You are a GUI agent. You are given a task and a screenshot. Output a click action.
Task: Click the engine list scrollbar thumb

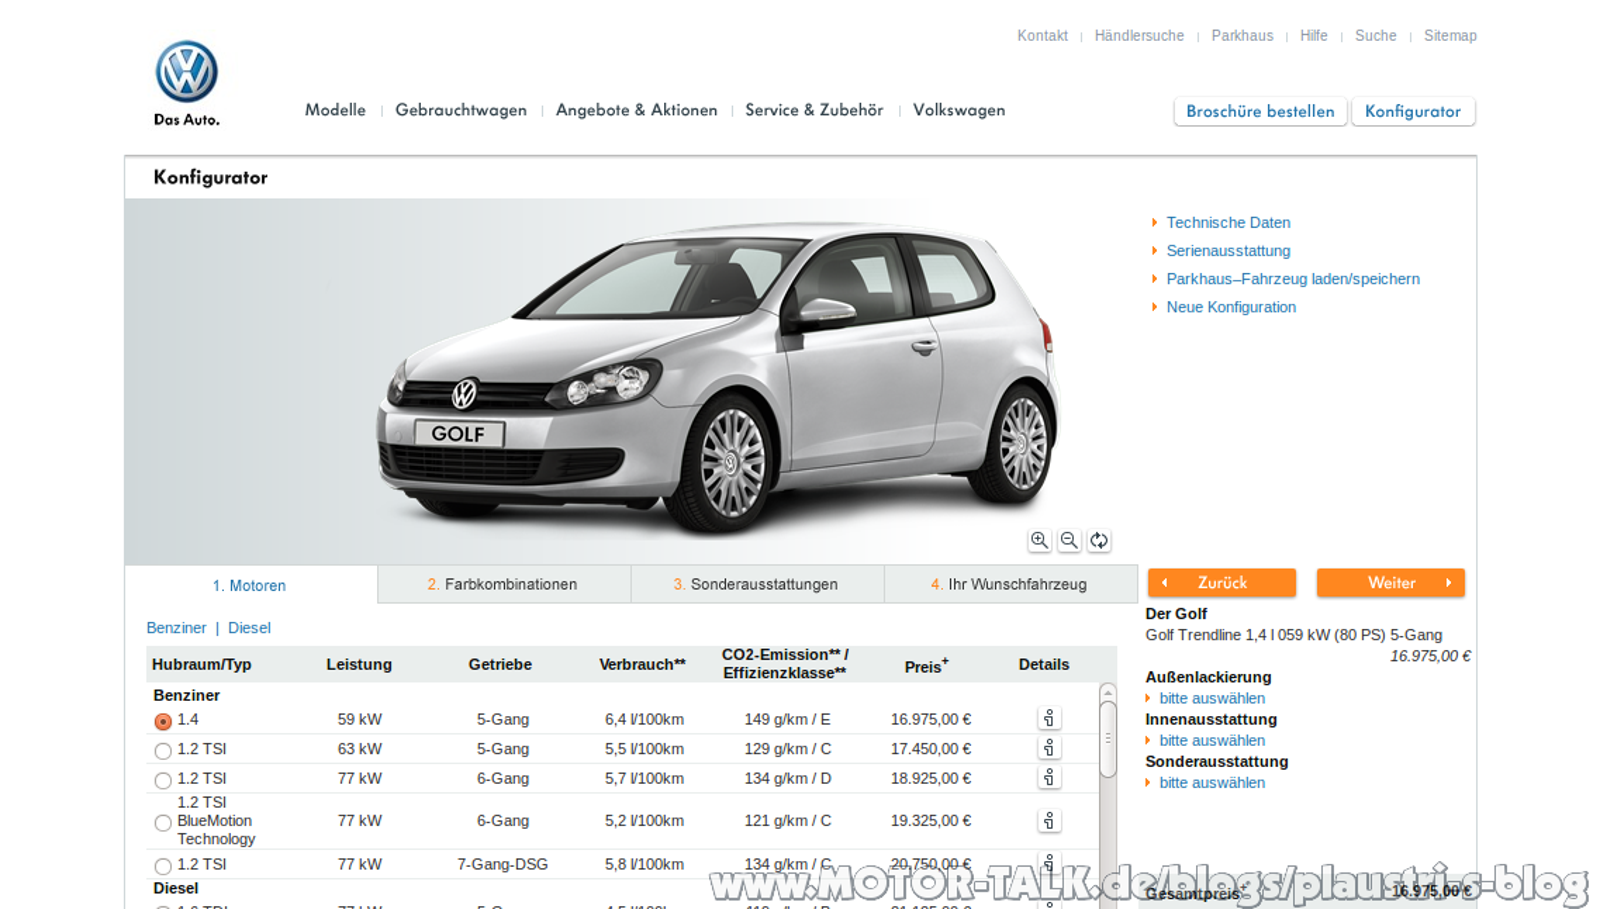point(1108,739)
